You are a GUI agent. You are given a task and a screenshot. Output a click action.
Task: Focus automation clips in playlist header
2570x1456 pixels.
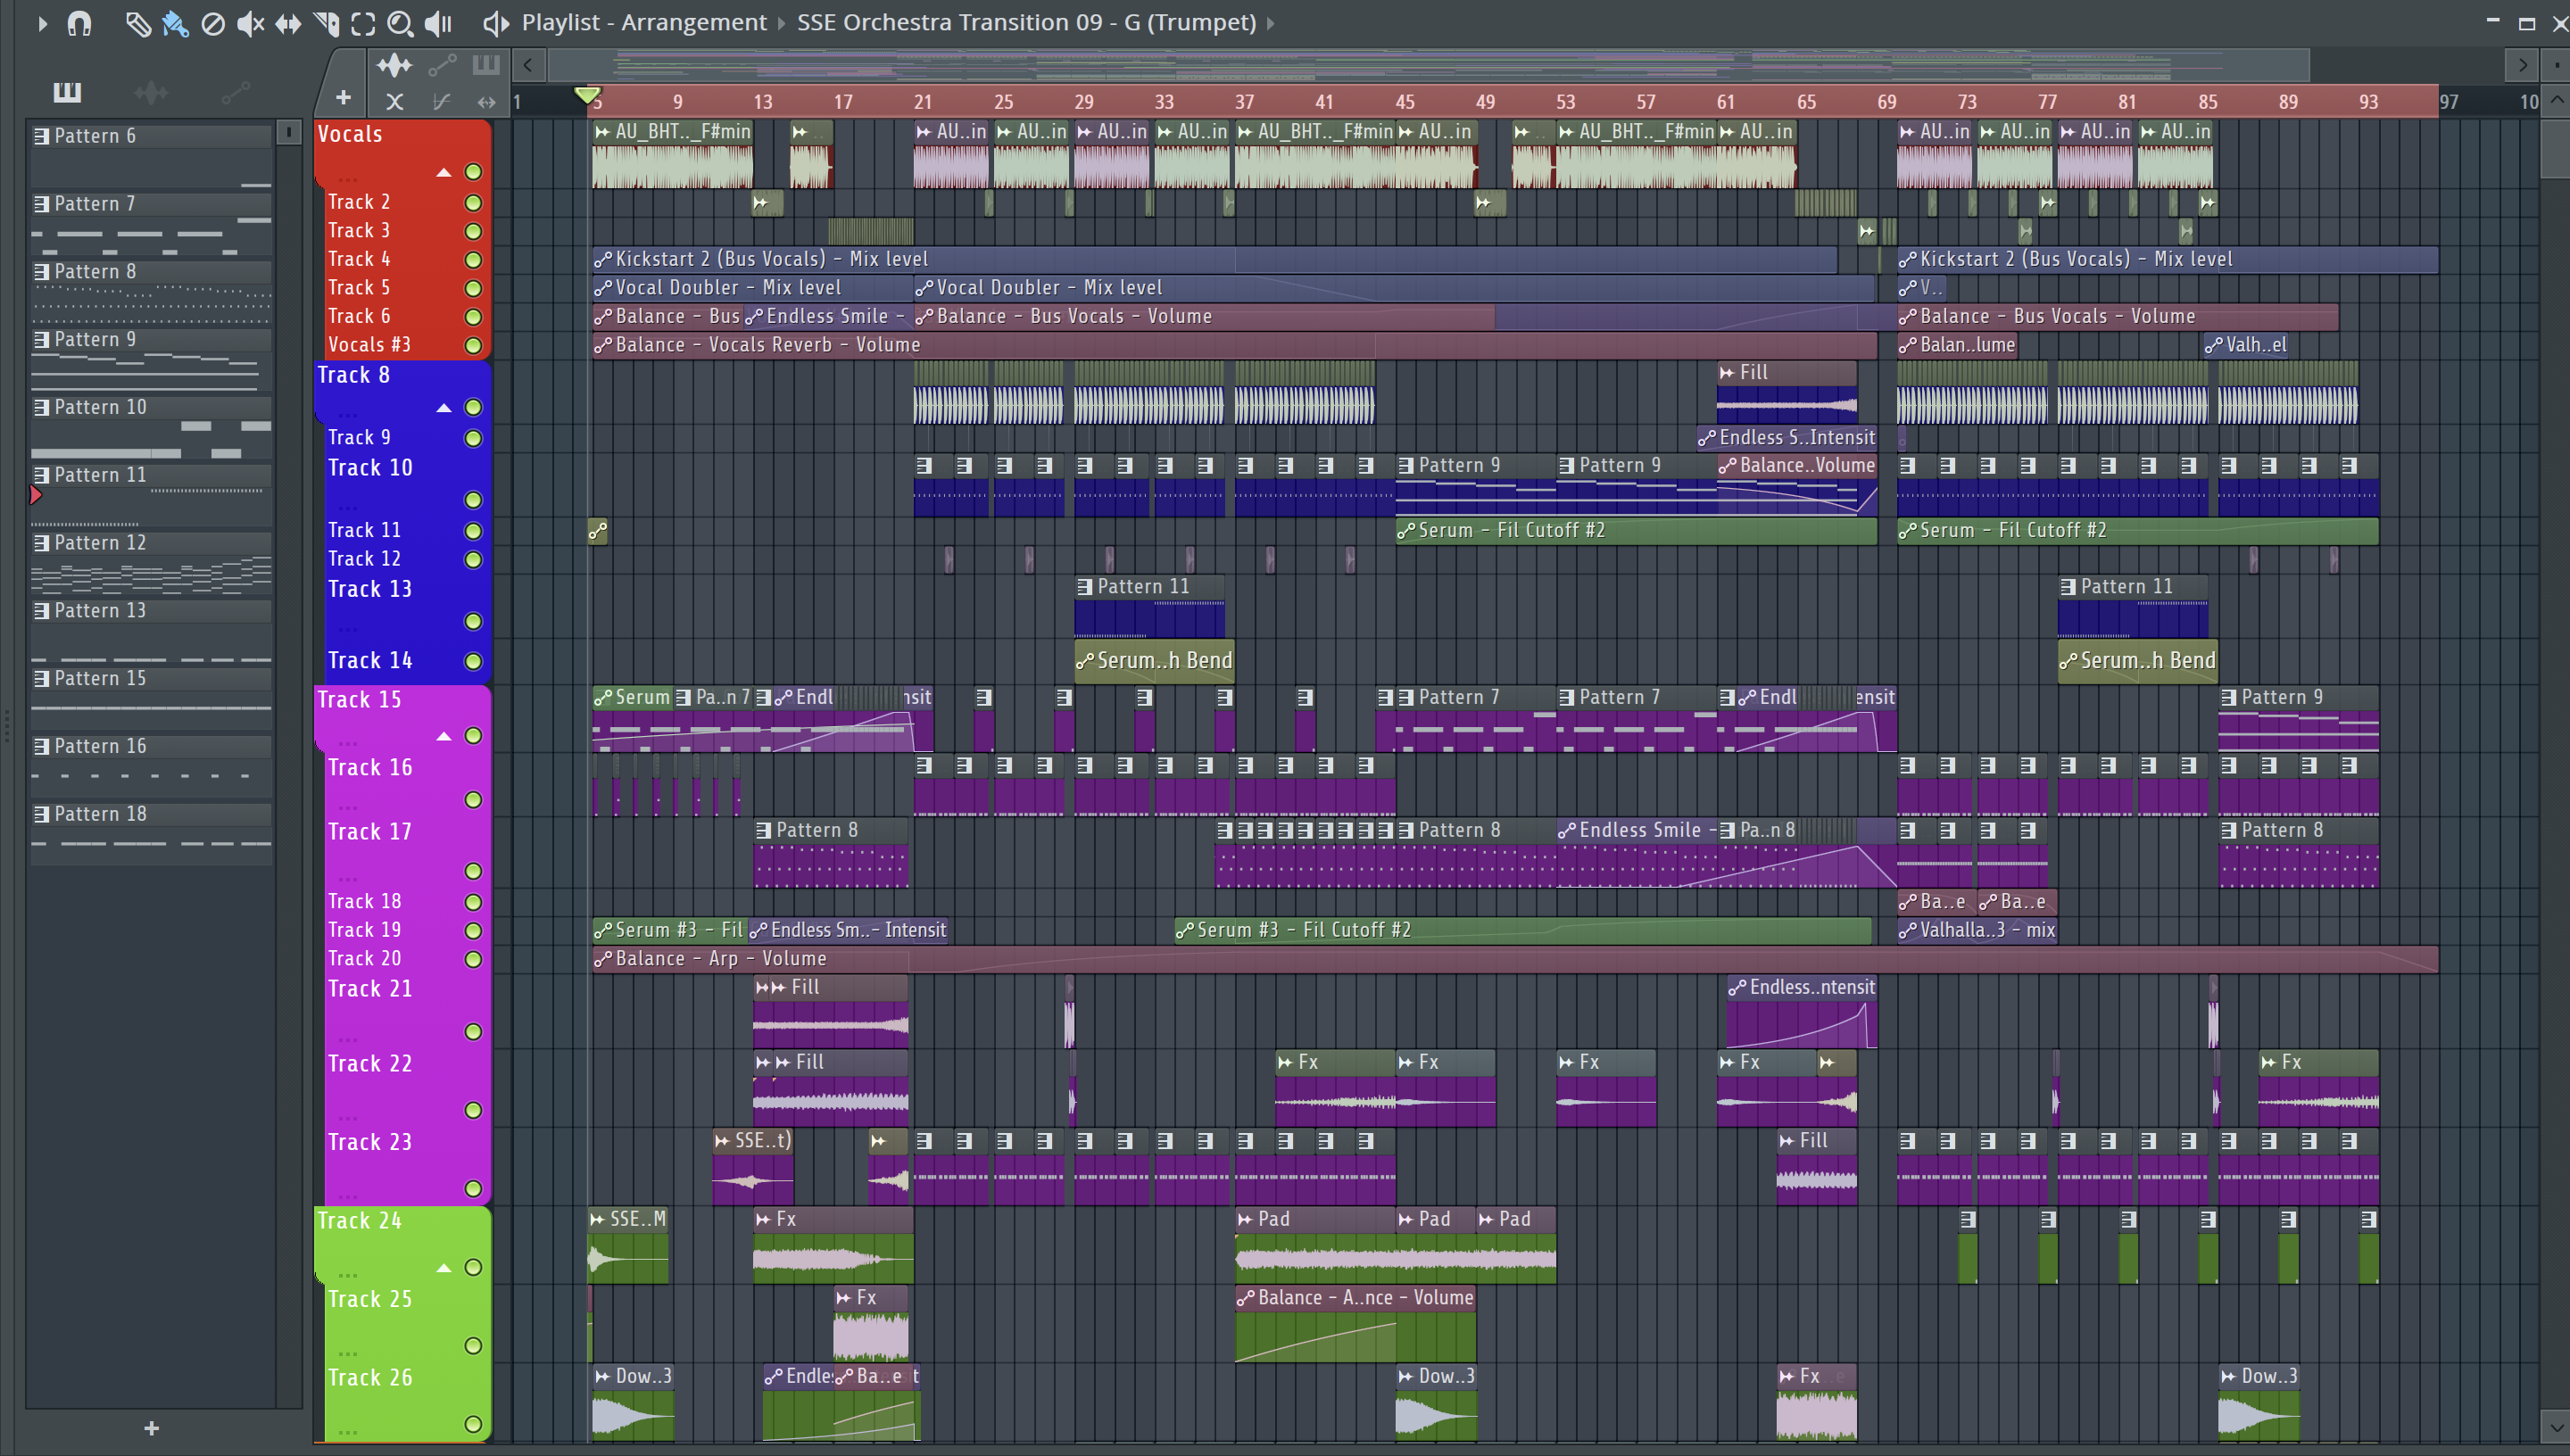coord(442,66)
